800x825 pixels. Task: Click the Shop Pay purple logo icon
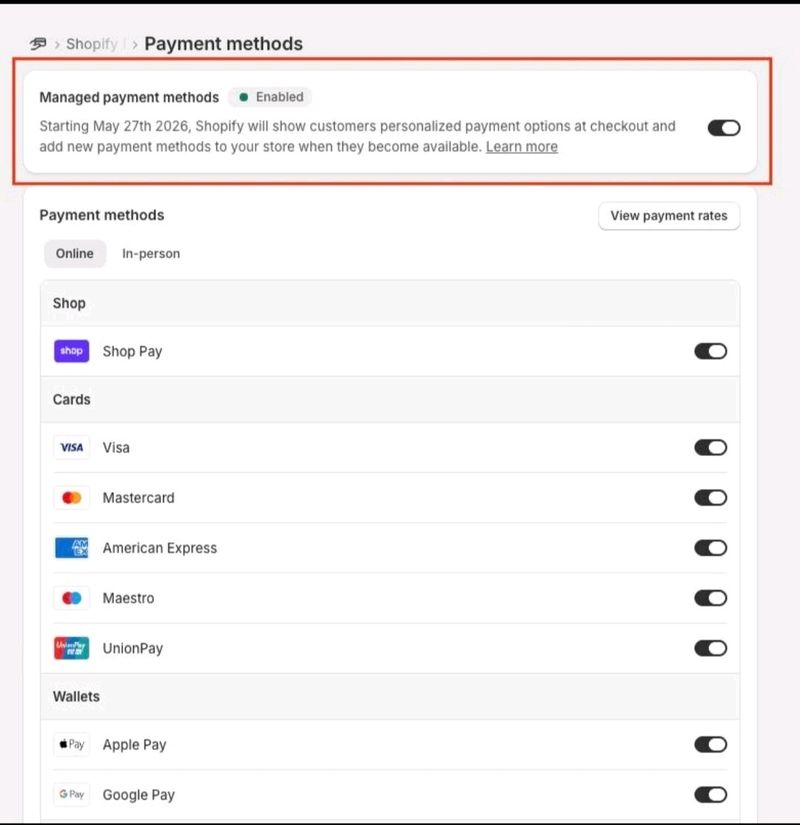pos(72,351)
